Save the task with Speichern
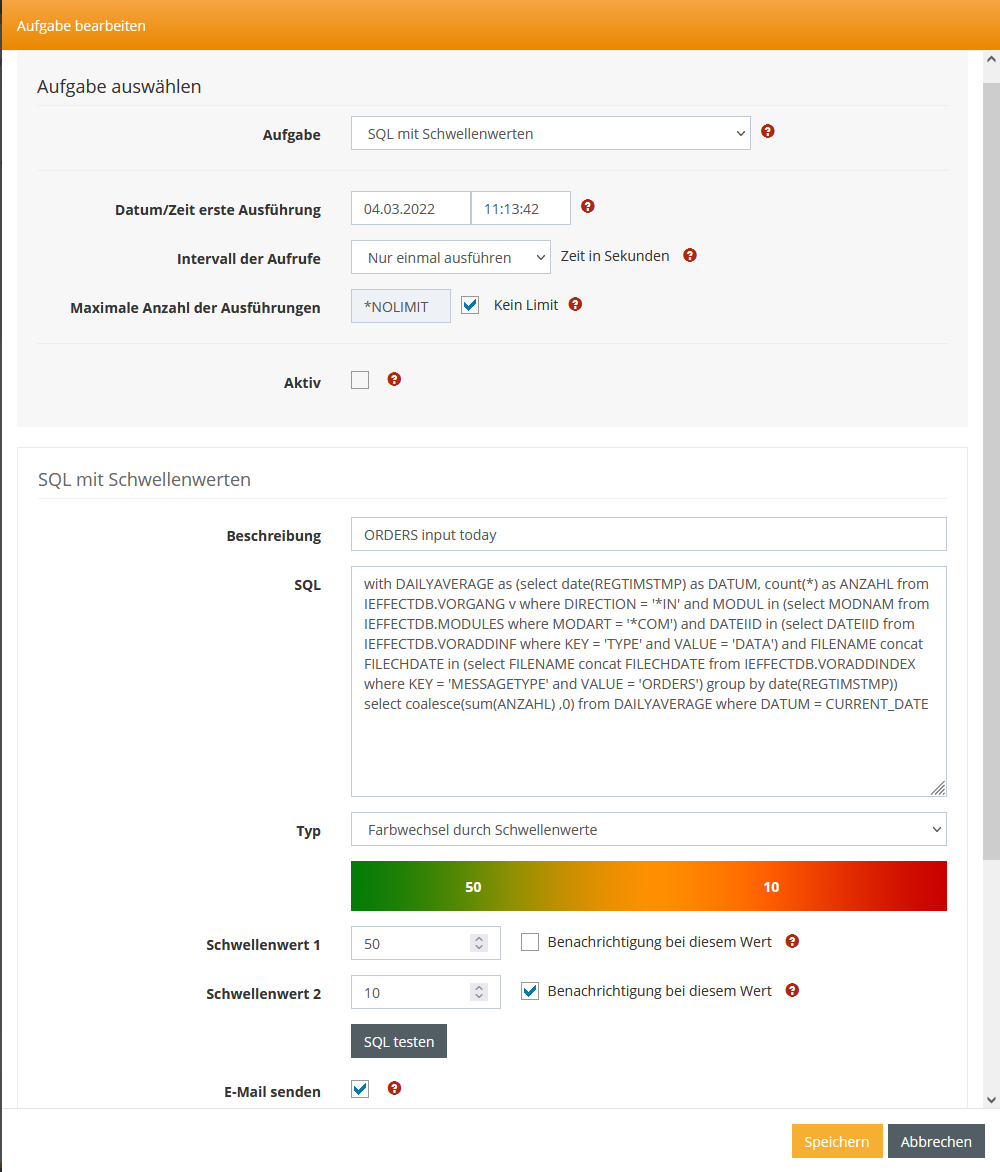1000x1172 pixels. click(837, 1141)
